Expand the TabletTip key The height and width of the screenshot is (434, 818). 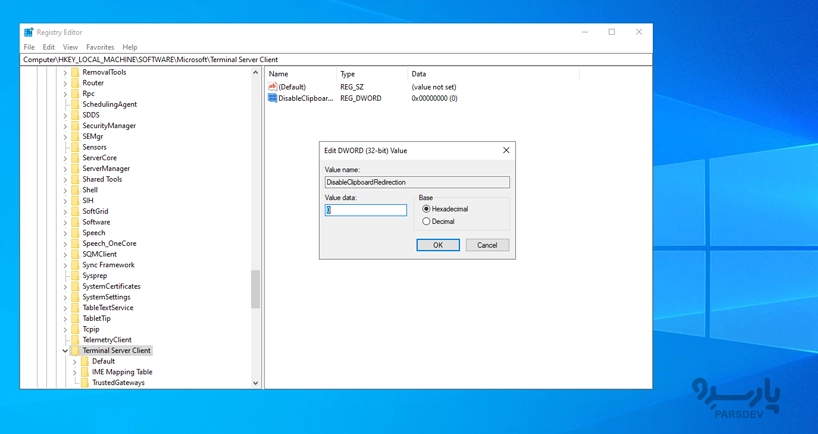[65, 318]
